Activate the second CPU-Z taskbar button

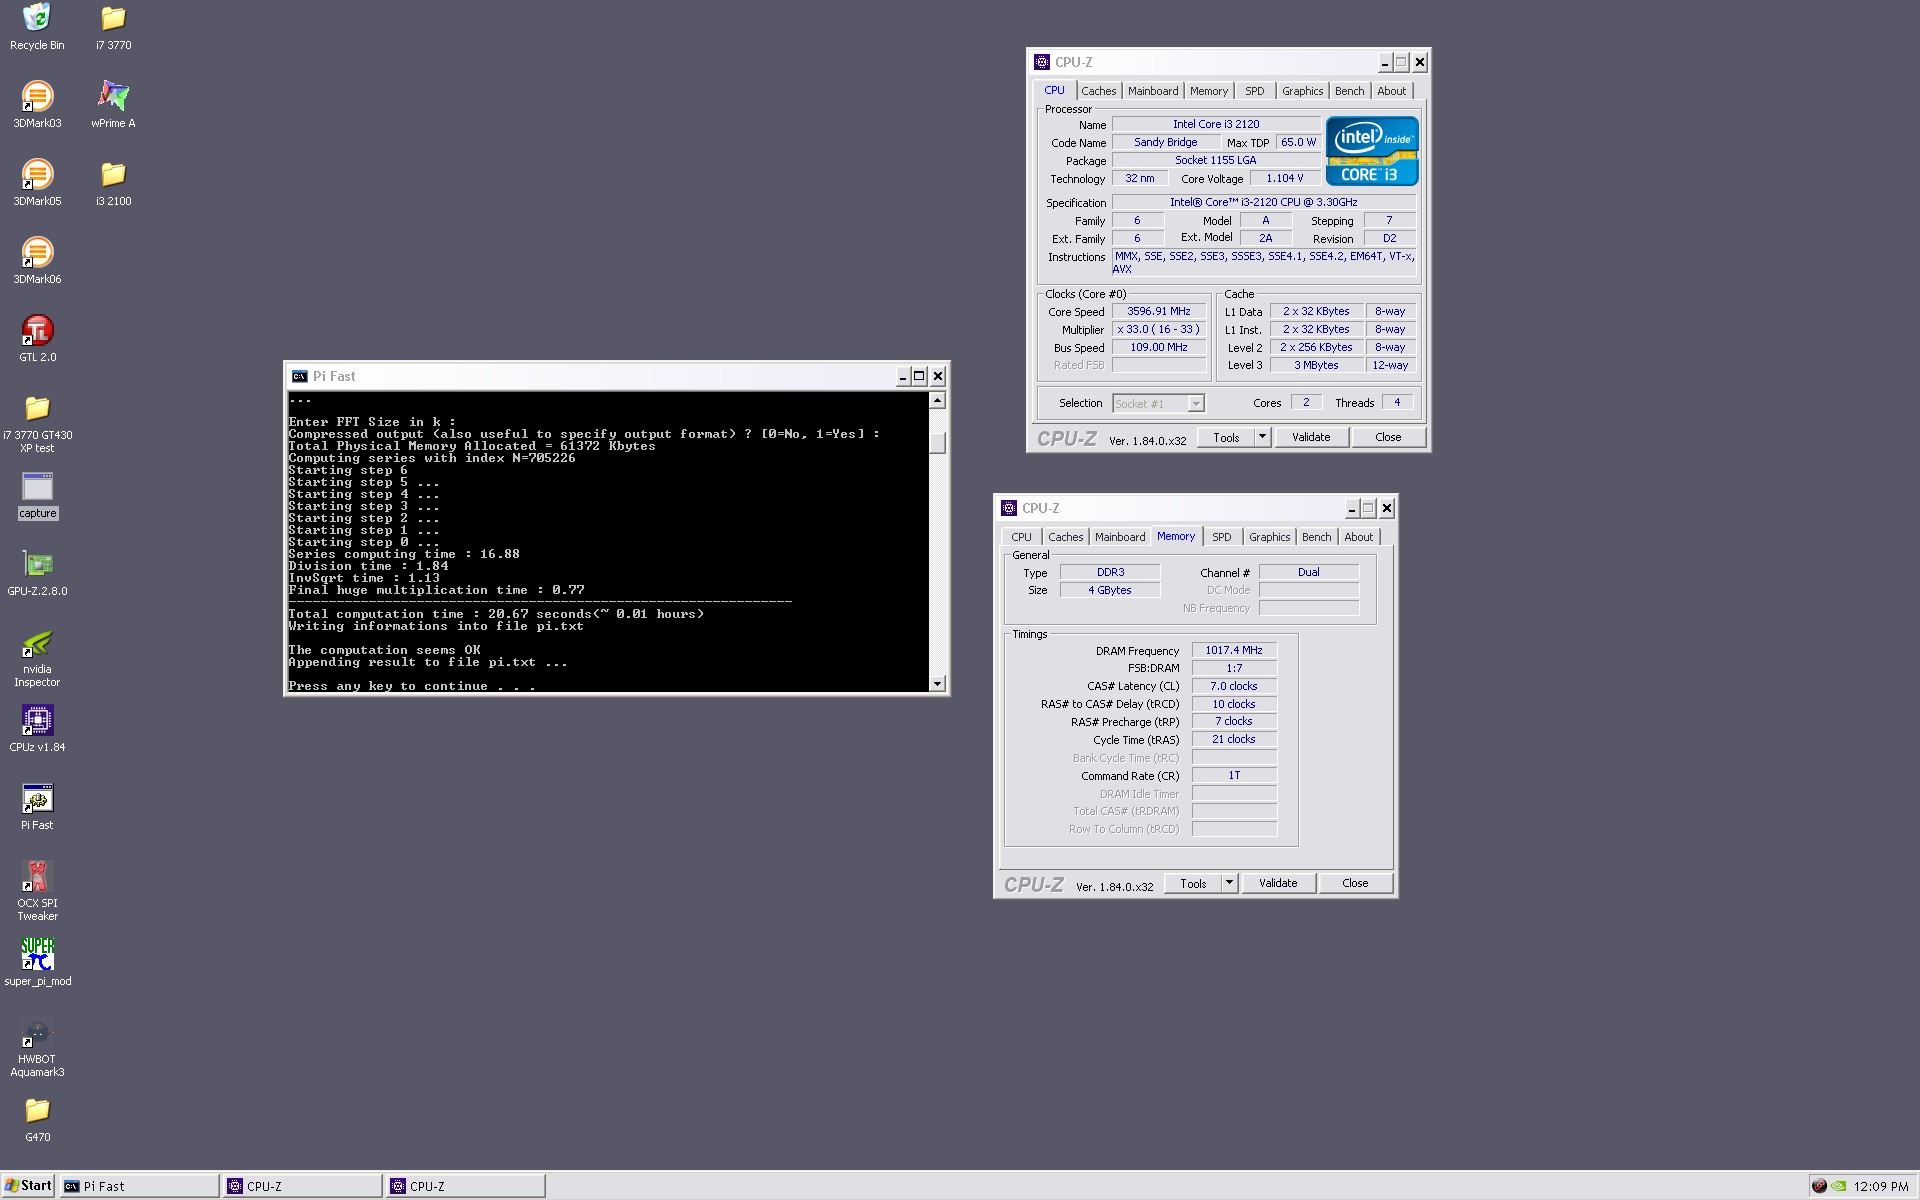[x=465, y=1186]
